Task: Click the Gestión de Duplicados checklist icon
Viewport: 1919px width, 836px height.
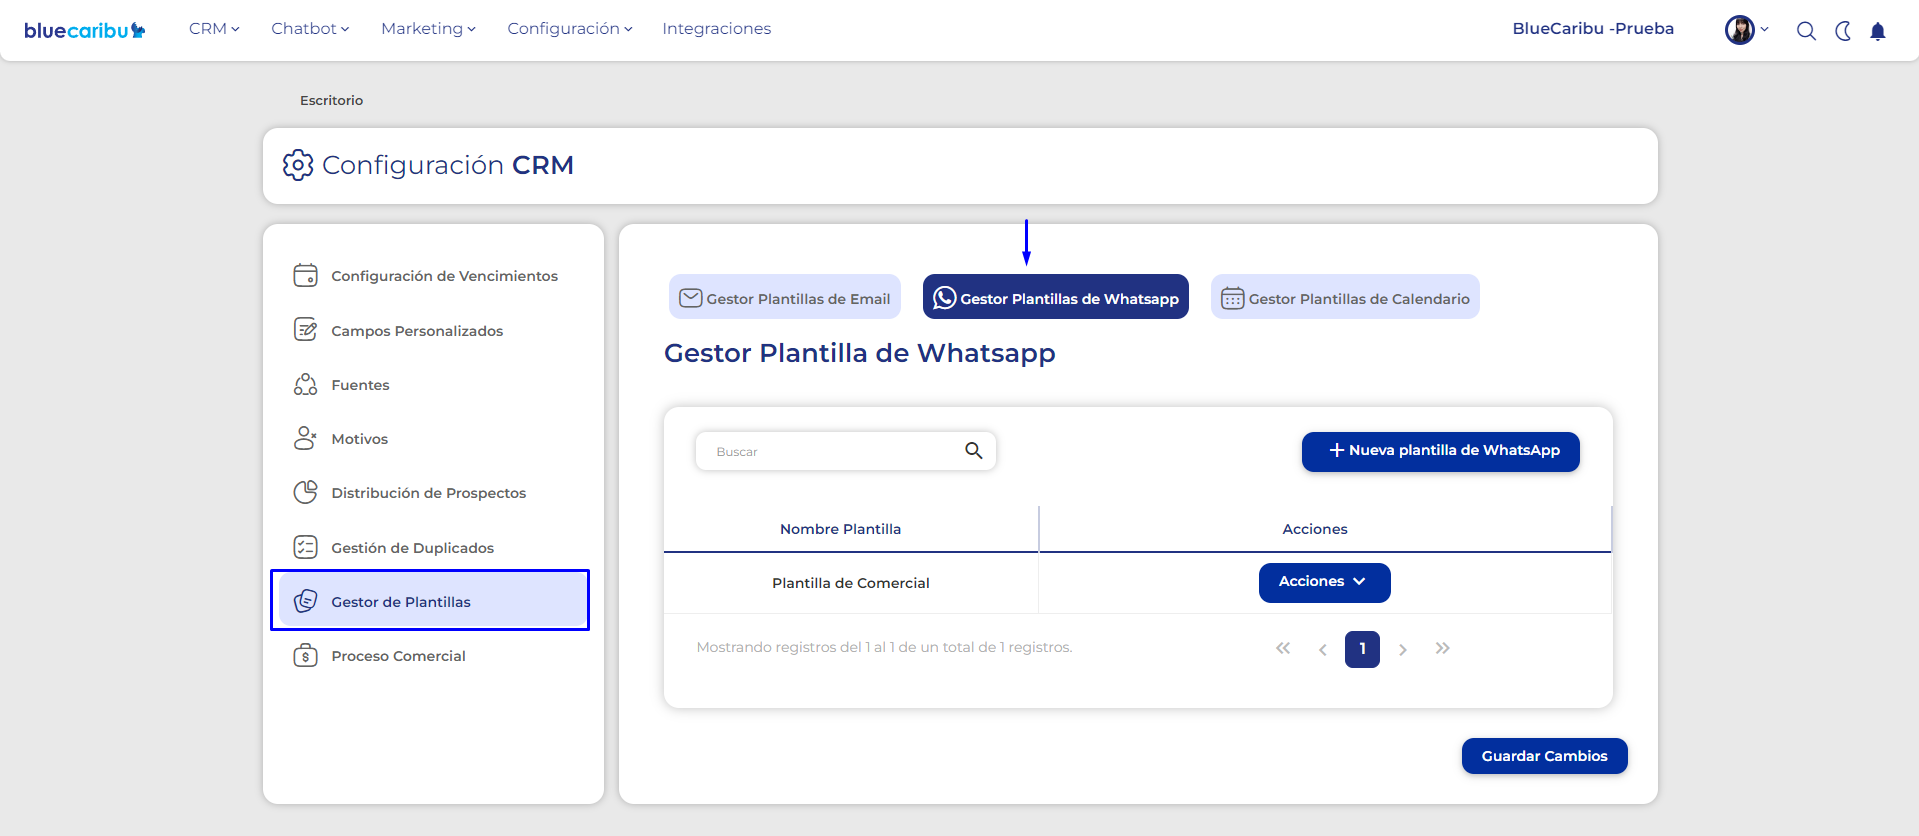Action: pos(306,547)
